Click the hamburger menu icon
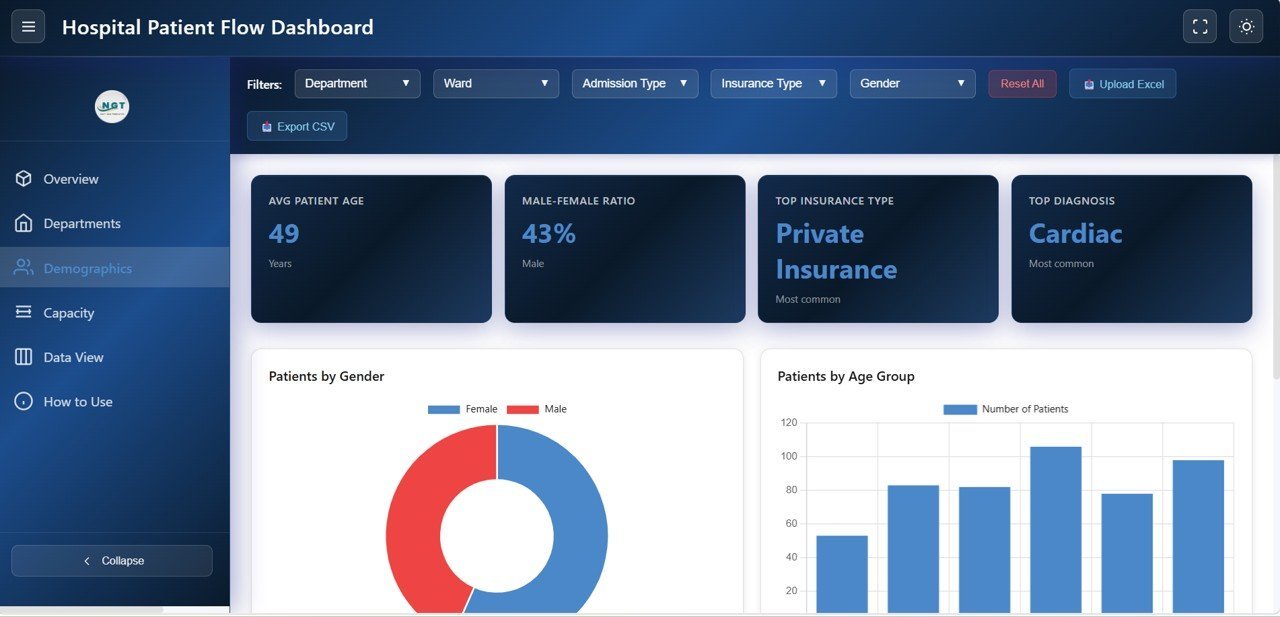 (x=28, y=27)
